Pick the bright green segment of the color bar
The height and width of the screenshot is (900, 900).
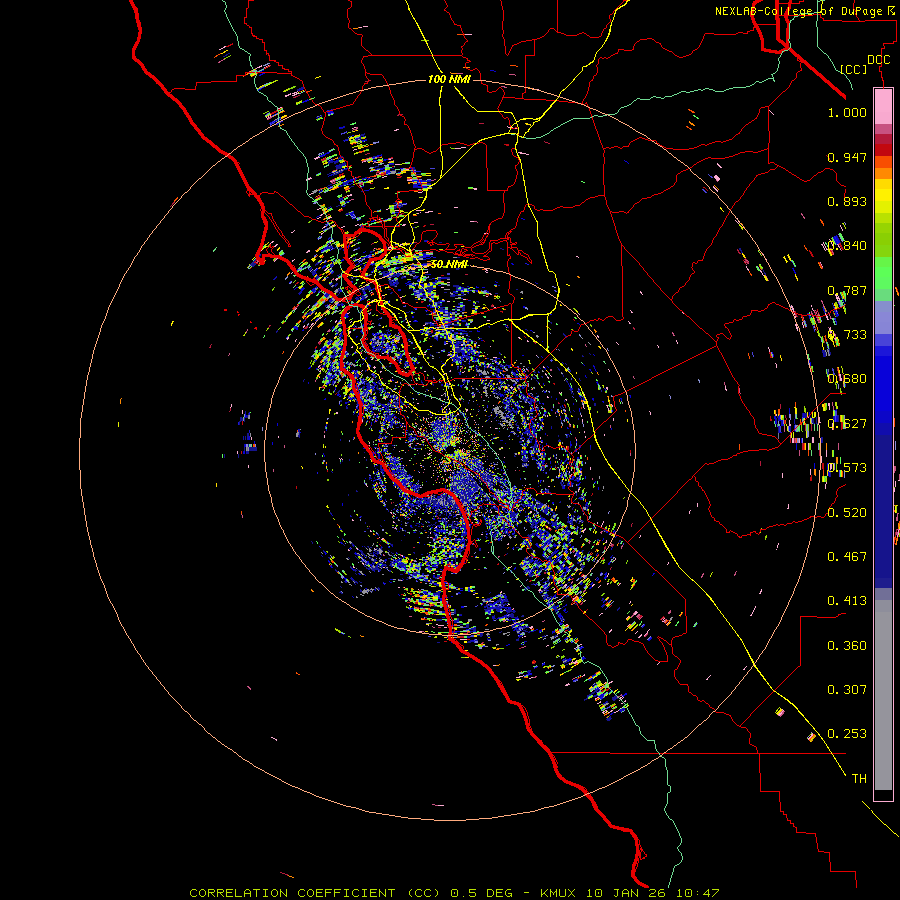pyautogui.click(x=883, y=273)
